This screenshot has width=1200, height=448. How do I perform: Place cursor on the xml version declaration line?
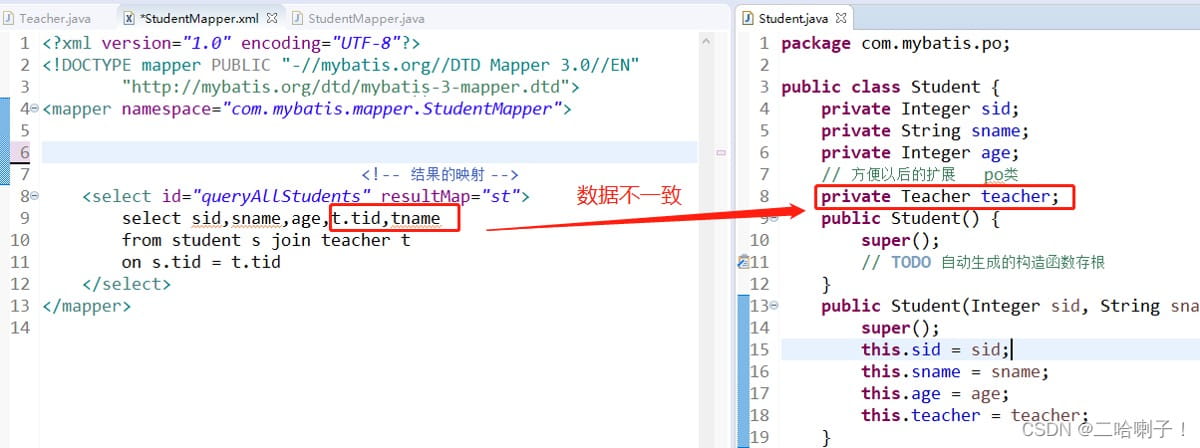[232, 43]
